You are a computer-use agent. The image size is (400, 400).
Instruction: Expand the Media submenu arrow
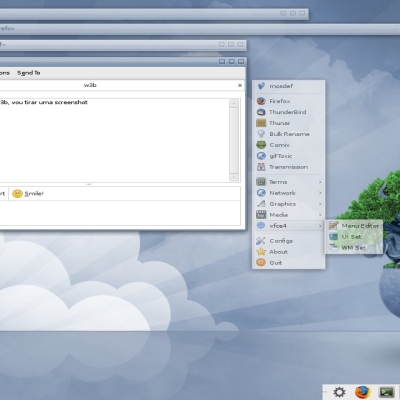(320, 215)
